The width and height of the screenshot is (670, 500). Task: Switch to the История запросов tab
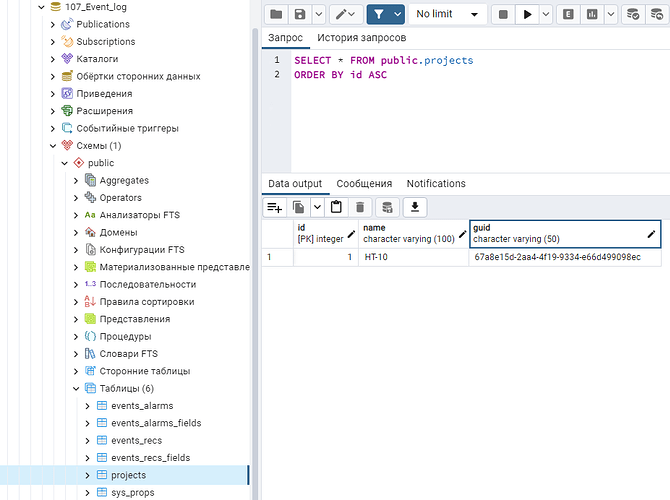click(361, 38)
